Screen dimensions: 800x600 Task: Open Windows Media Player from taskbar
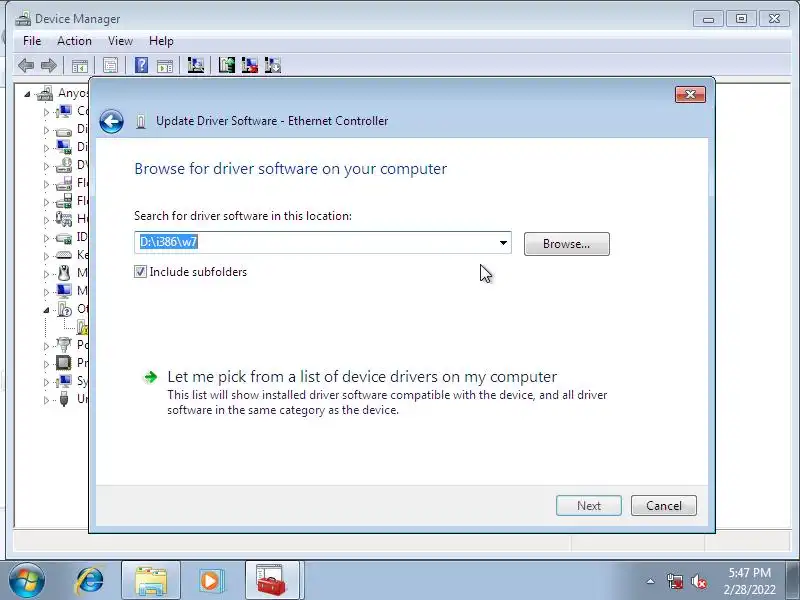click(211, 581)
